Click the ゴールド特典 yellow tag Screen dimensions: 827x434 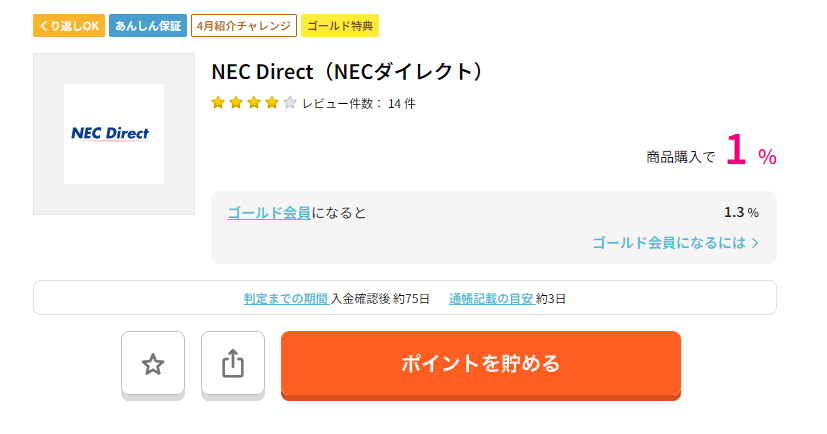[x=340, y=26]
